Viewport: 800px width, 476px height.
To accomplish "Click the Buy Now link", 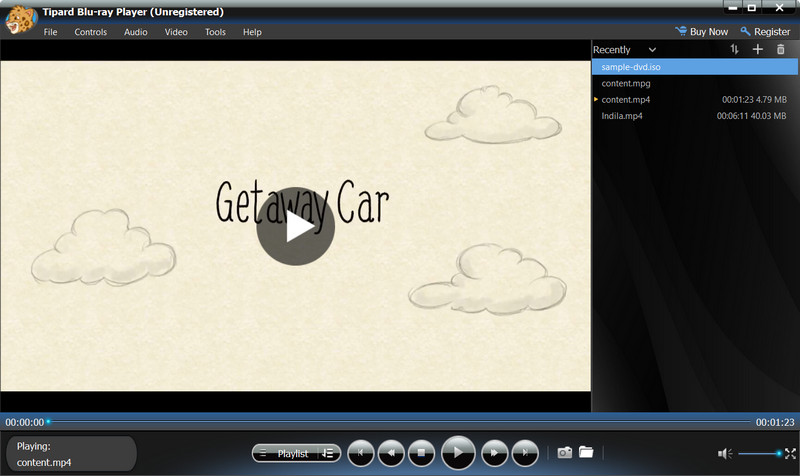I will [x=702, y=32].
